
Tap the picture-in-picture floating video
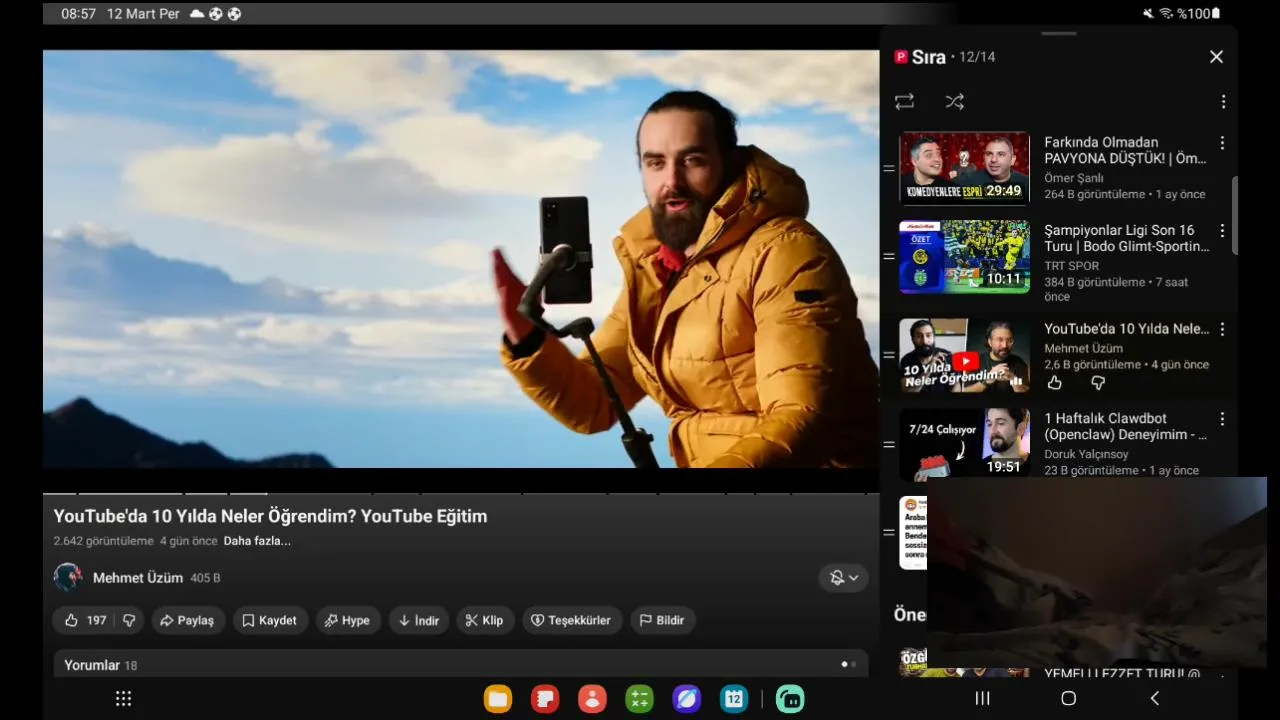click(x=1097, y=572)
